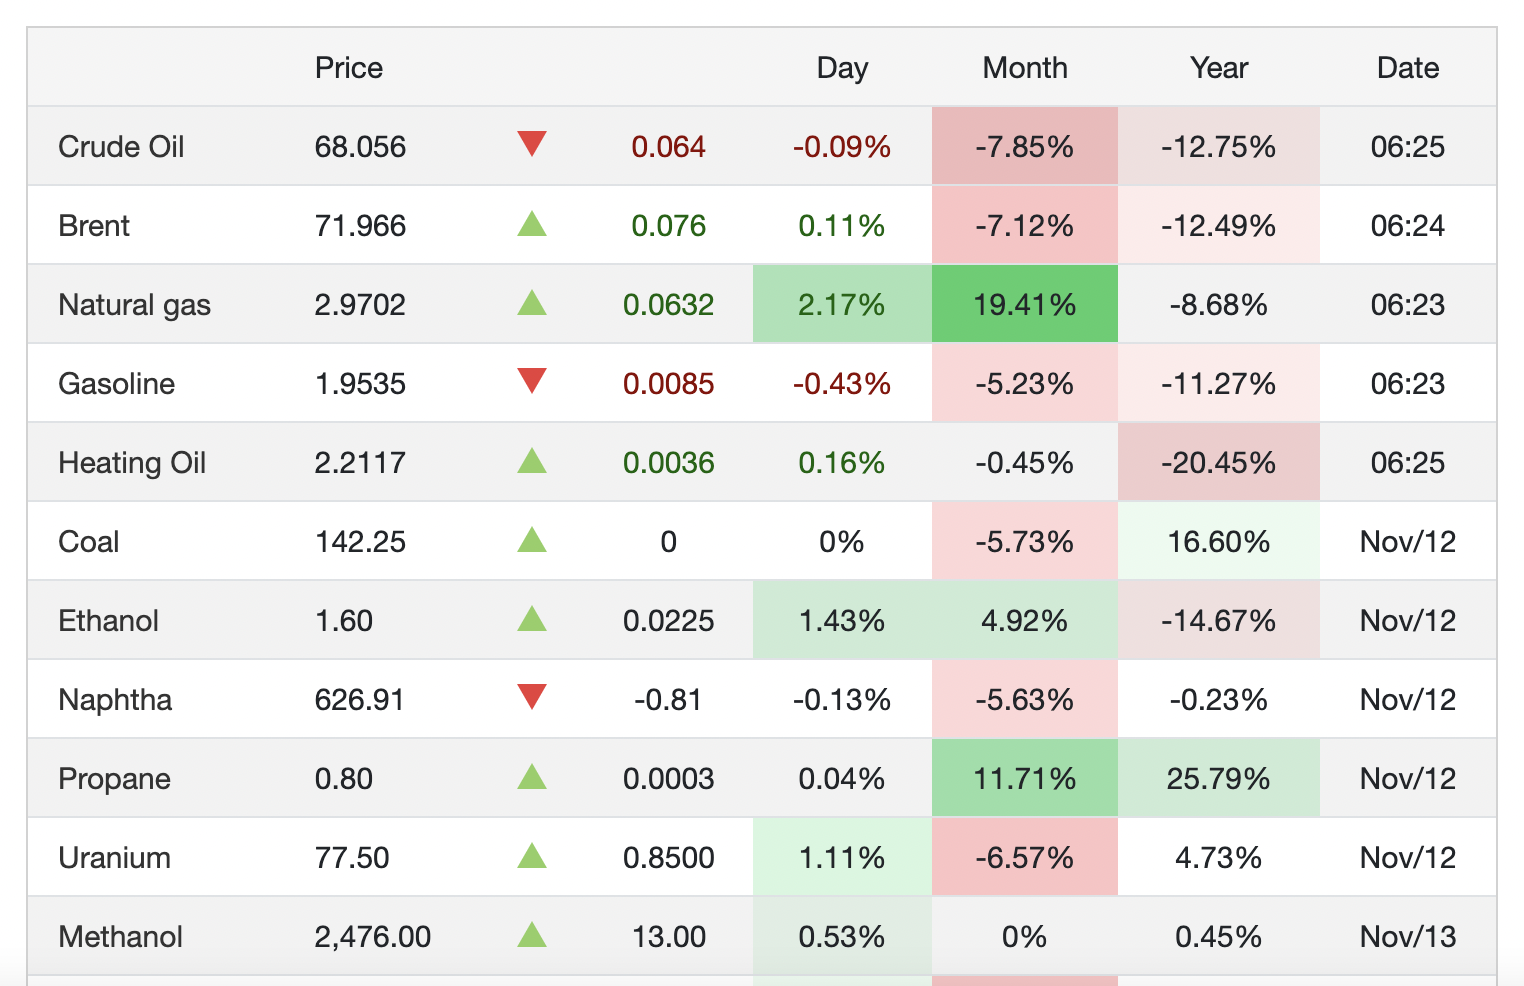Click Methanol date Nov/13
Image resolution: width=1524 pixels, height=986 pixels.
pyautogui.click(x=1408, y=937)
